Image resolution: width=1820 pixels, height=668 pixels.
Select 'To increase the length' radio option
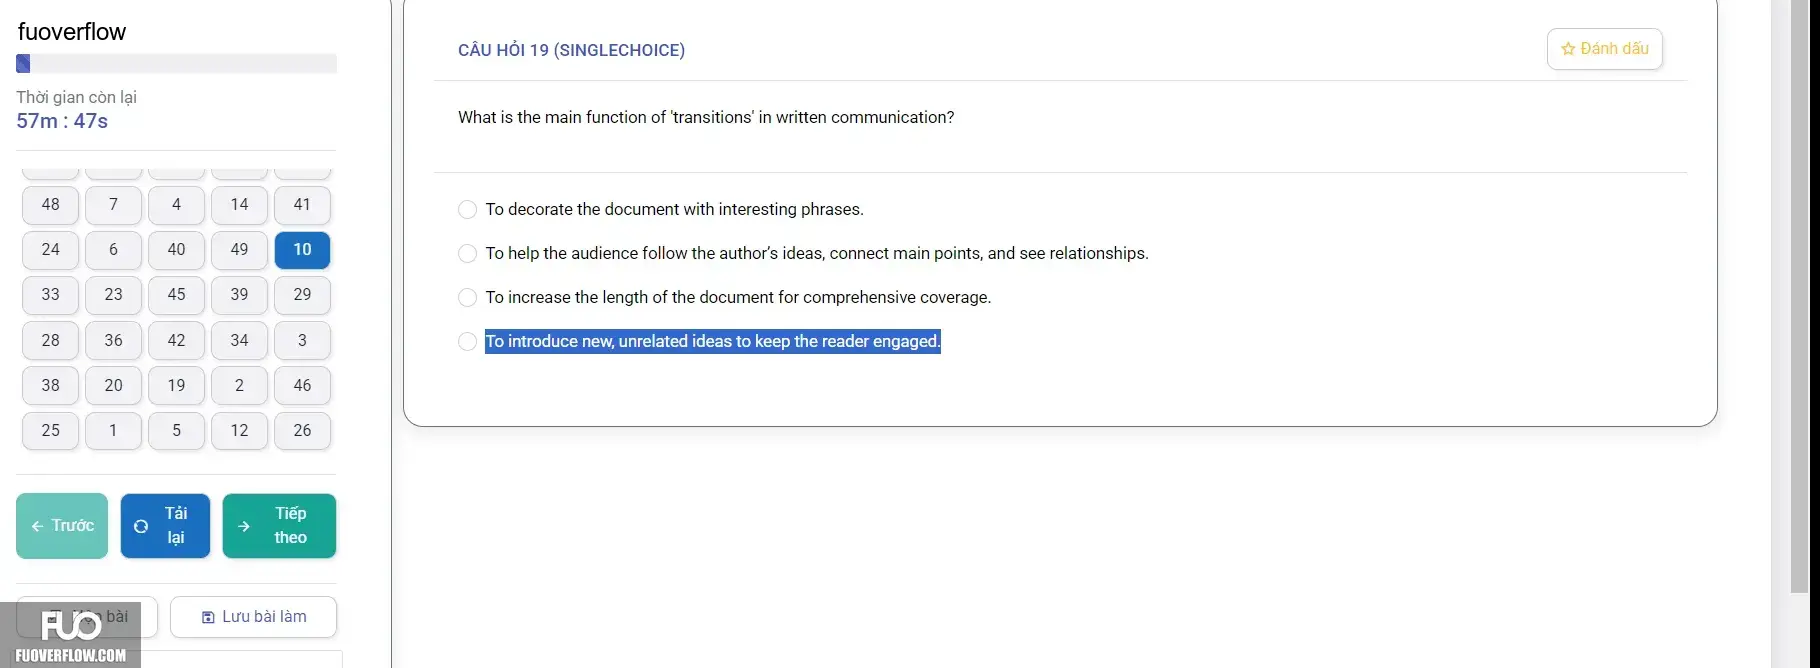click(x=467, y=297)
